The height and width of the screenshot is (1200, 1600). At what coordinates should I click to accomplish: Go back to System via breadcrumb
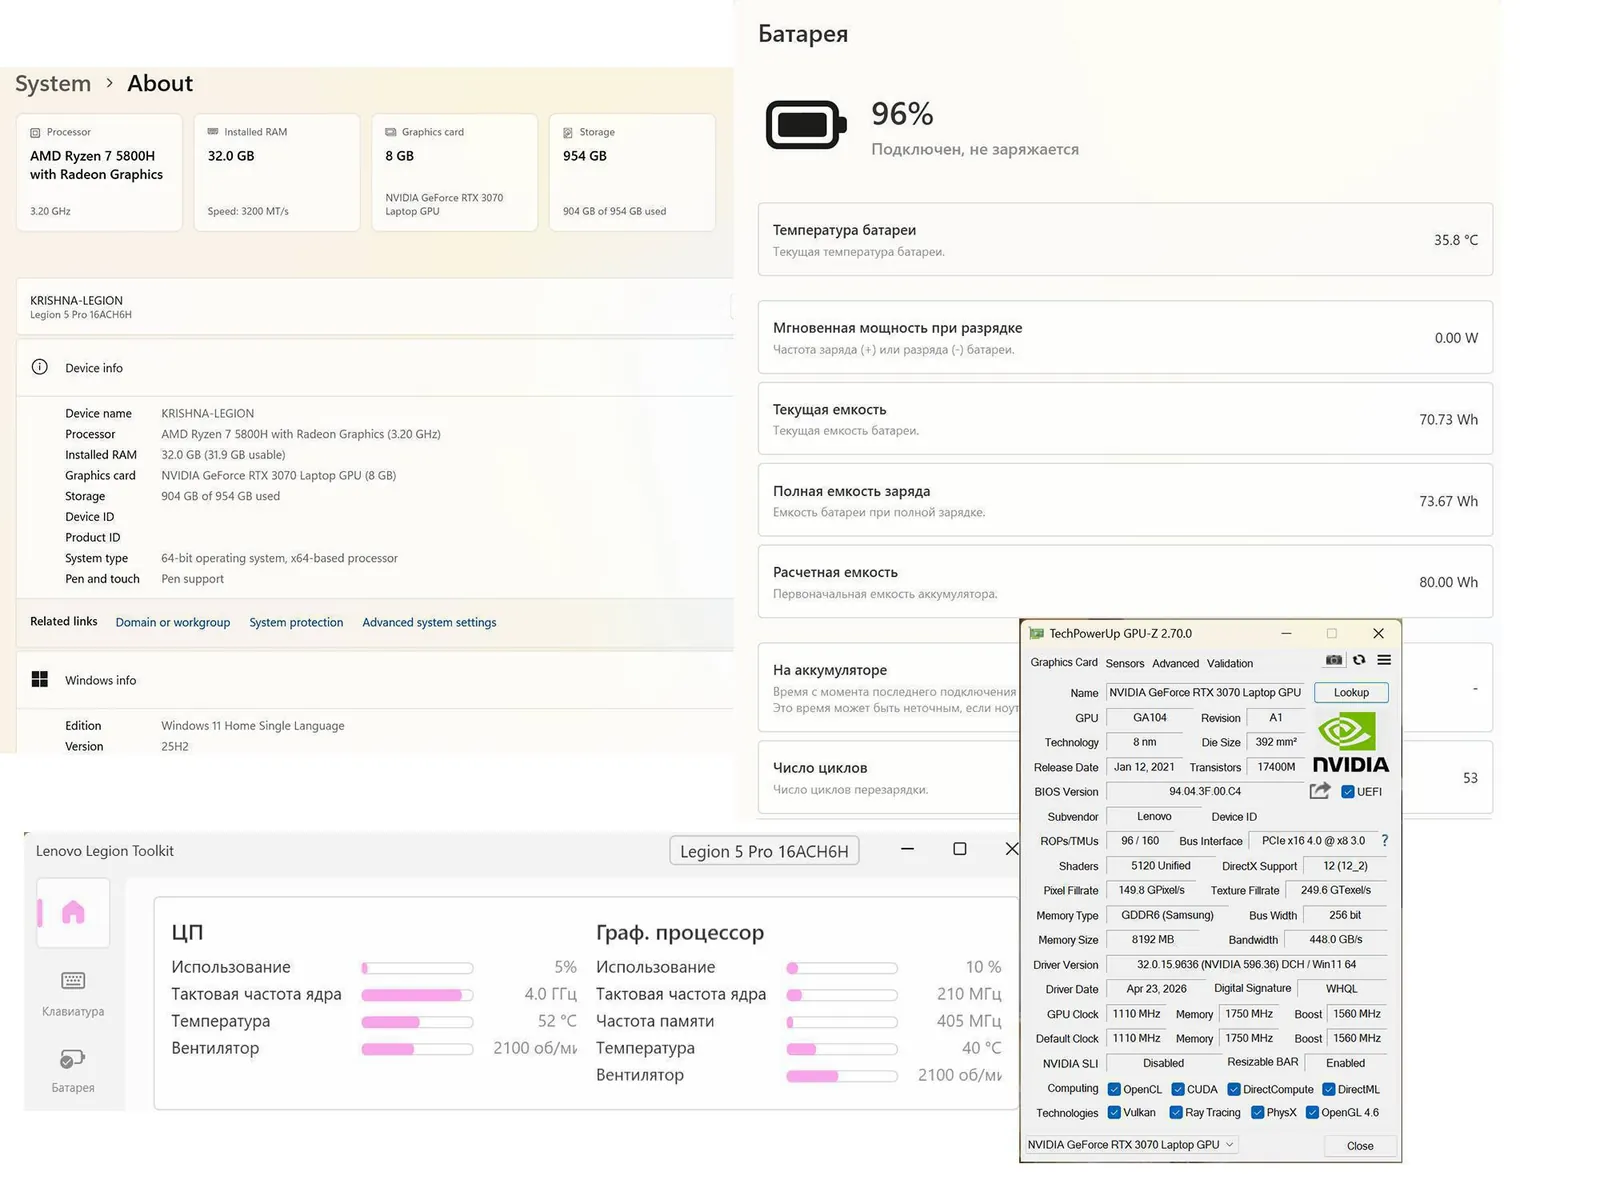pos(53,84)
